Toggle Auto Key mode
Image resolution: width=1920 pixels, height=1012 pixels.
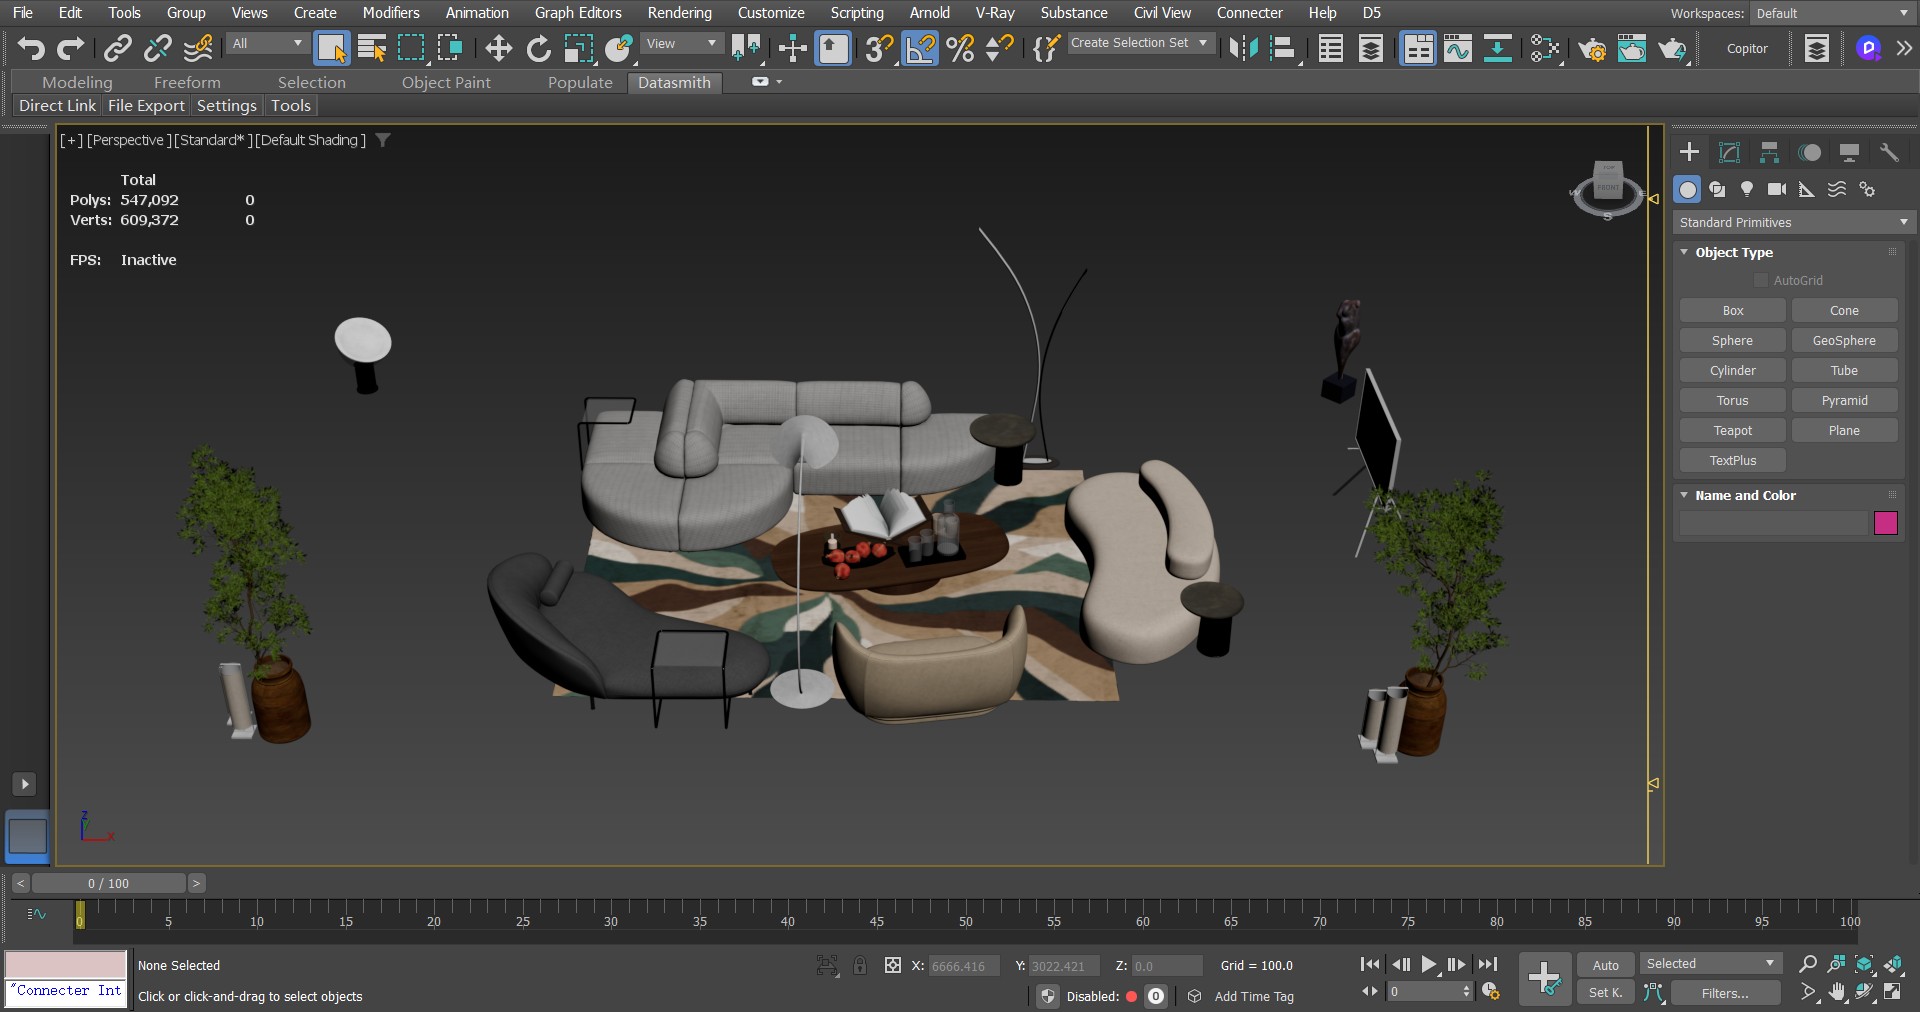click(x=1605, y=965)
